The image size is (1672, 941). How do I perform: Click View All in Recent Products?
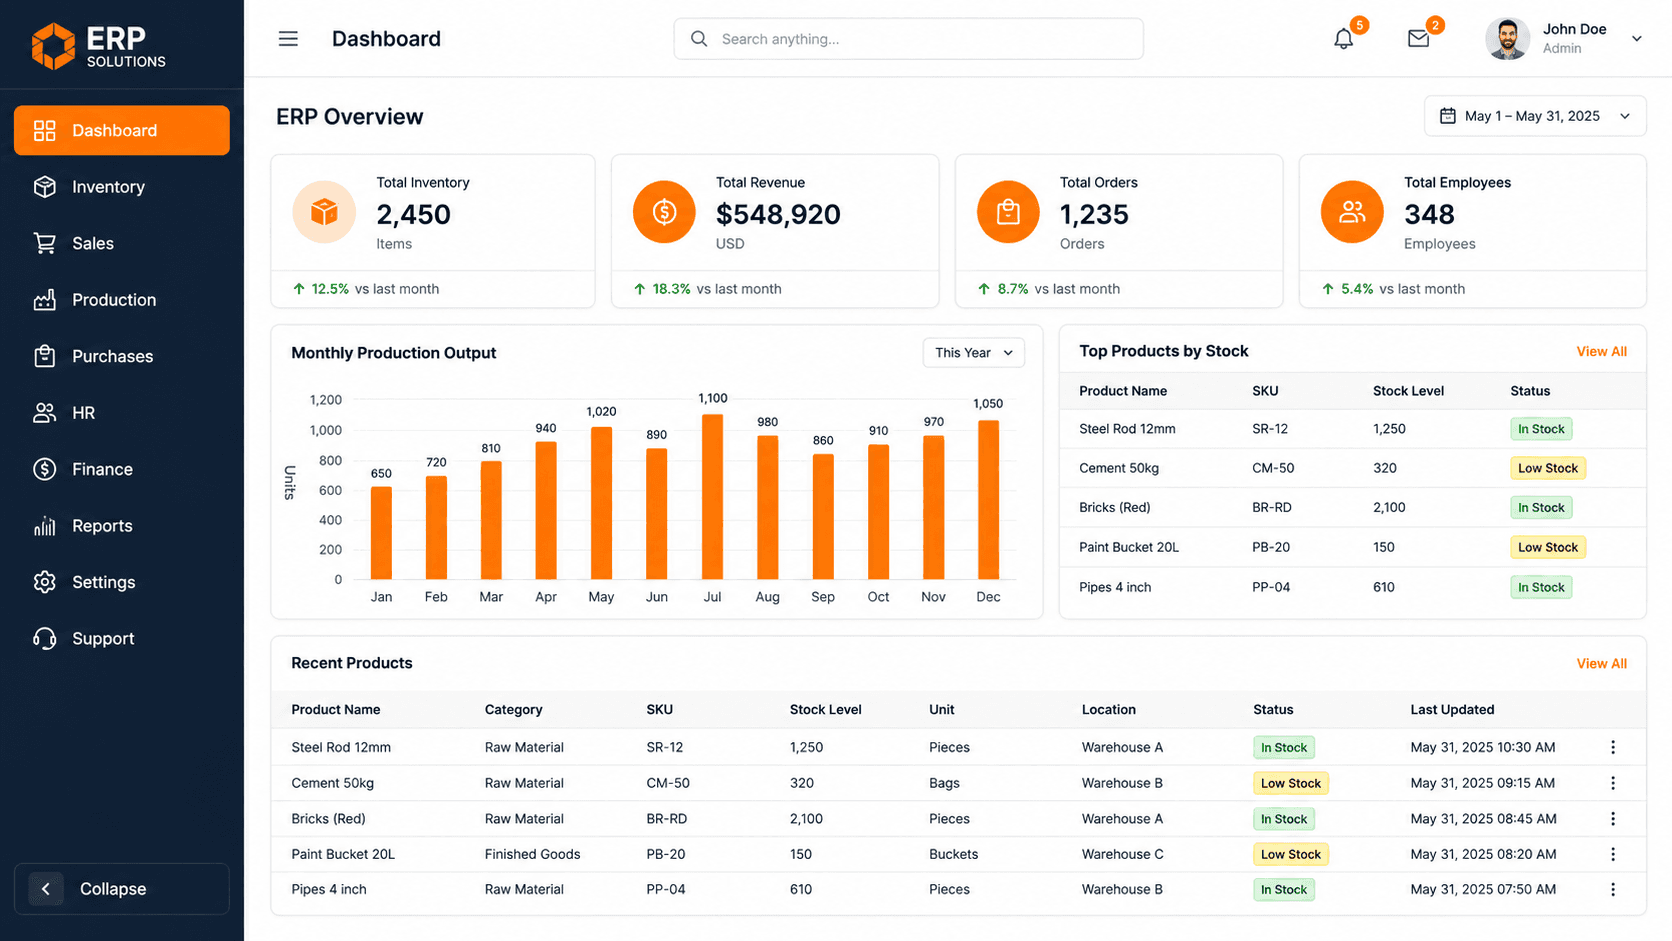1601,664
